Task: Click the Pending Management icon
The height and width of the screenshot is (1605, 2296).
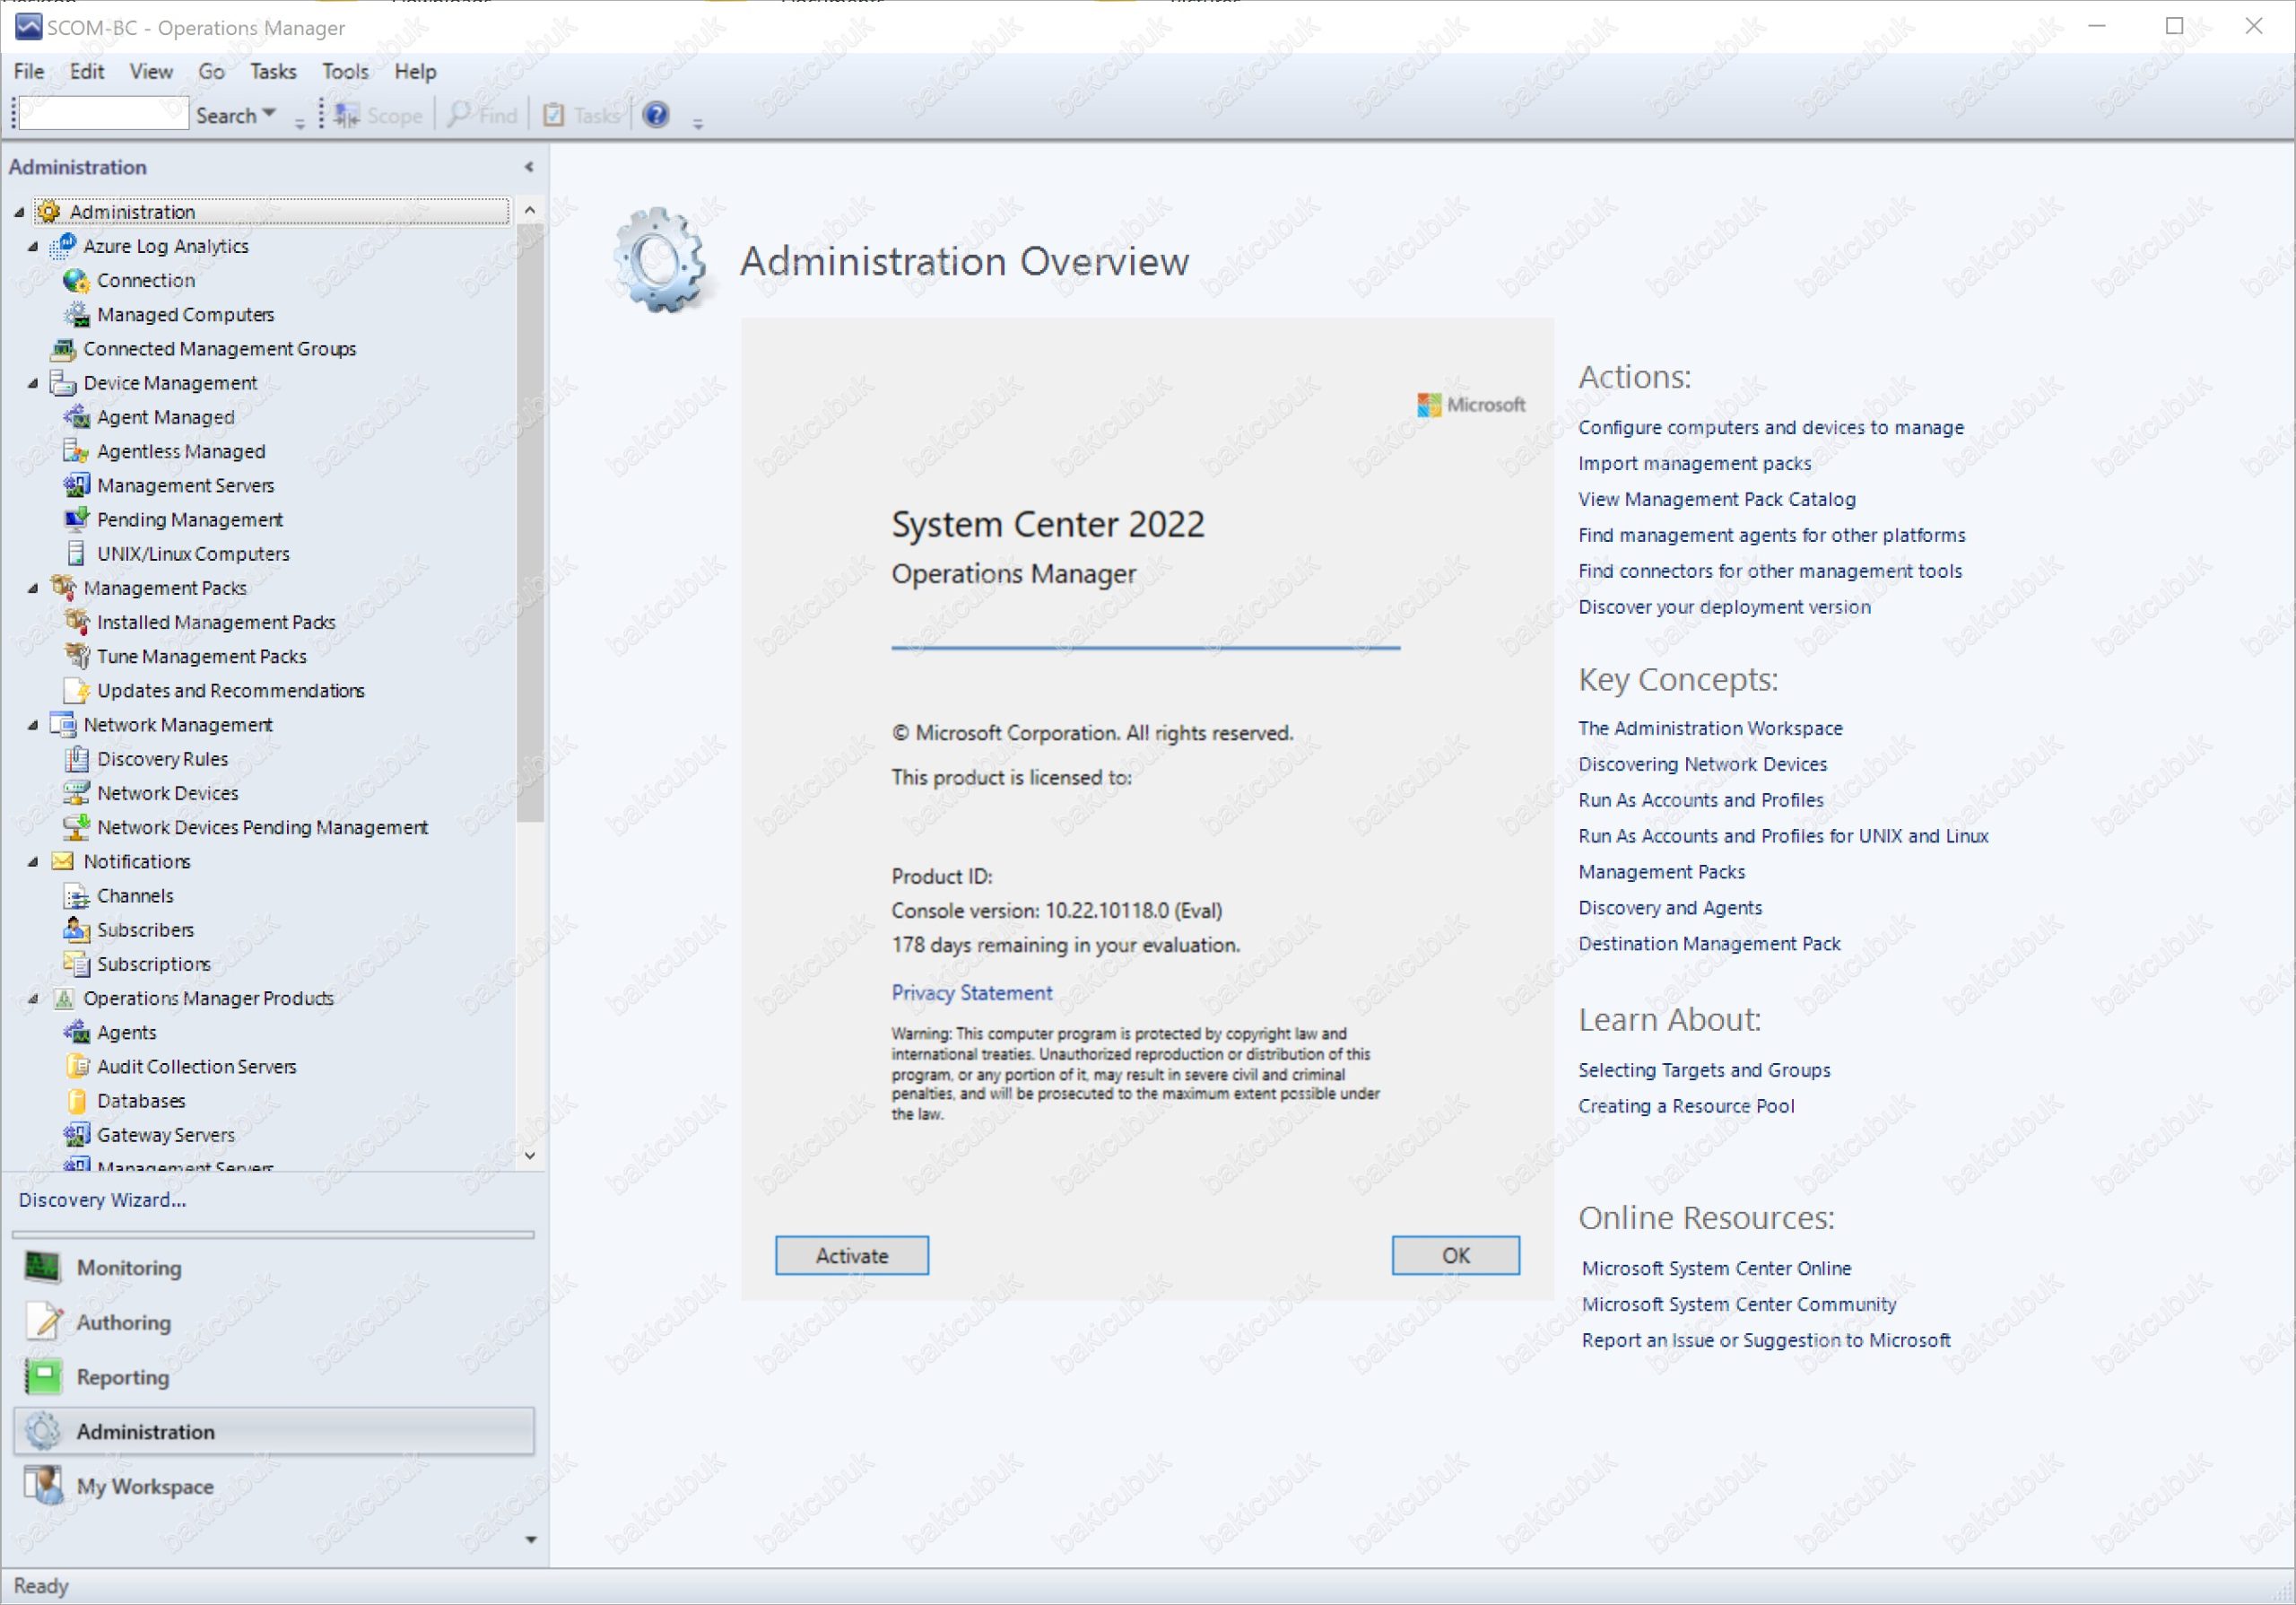Action: coord(76,519)
